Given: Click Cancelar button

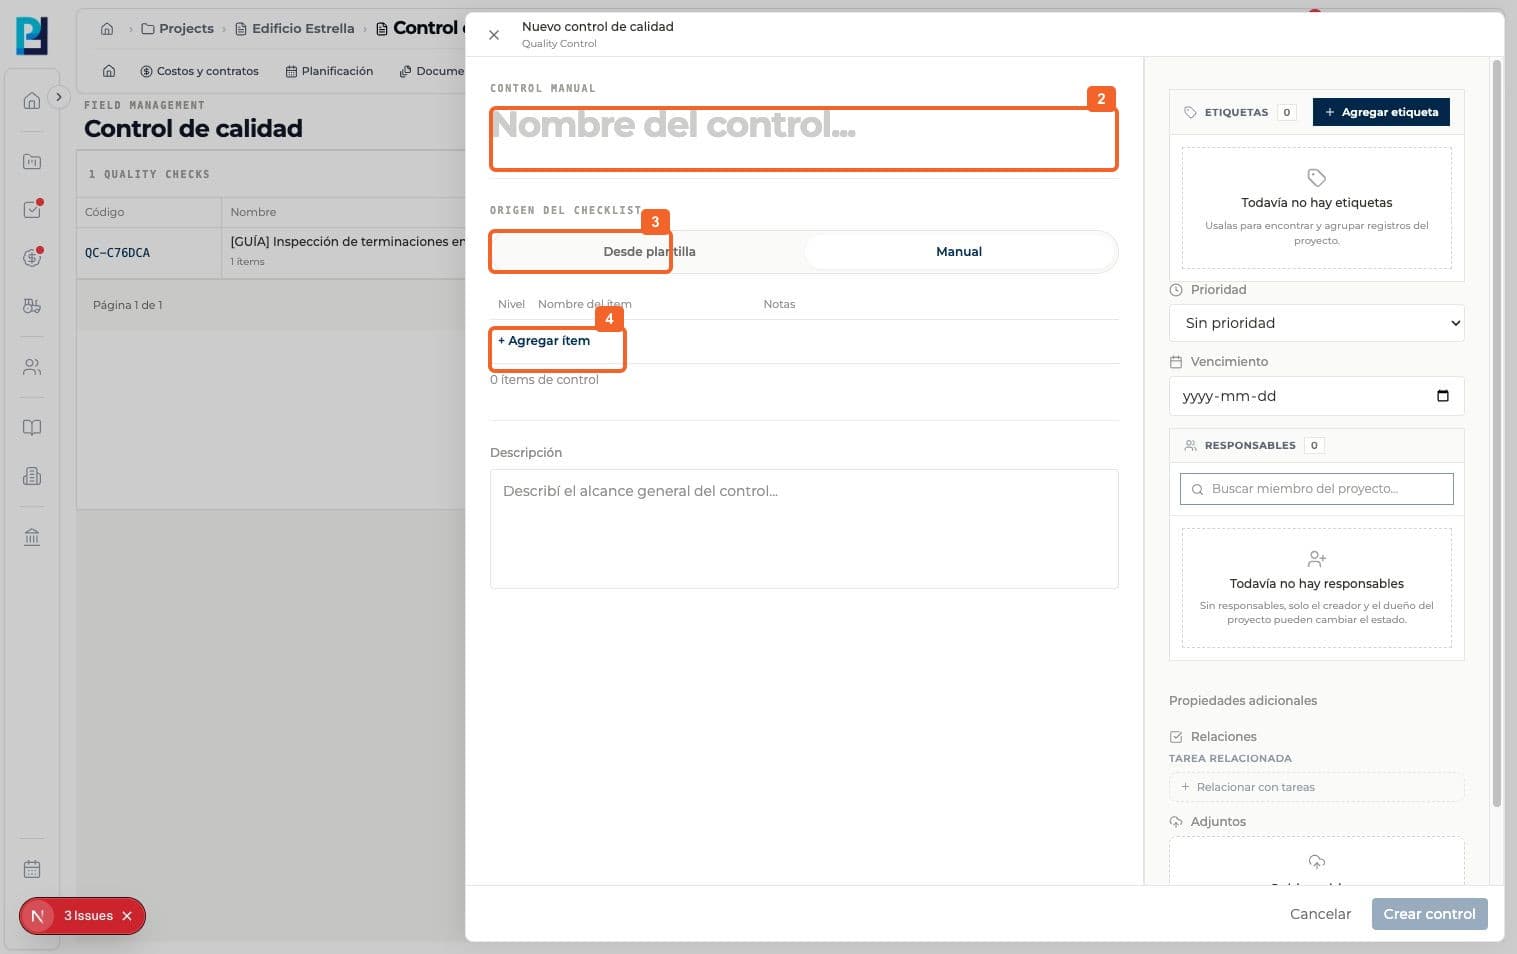Looking at the screenshot, I should (1320, 914).
